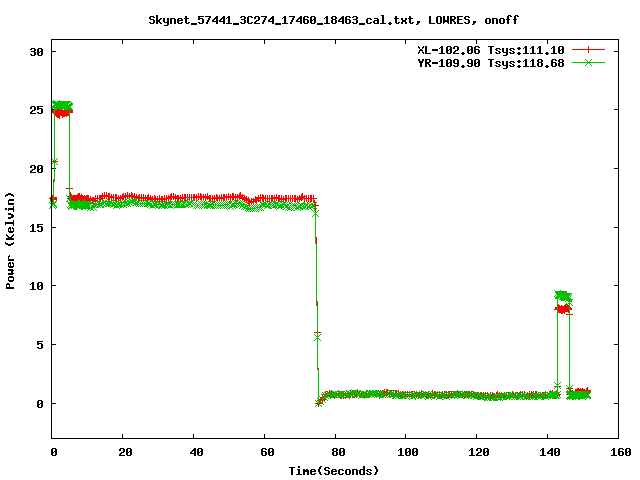640x480 pixels.
Task: Click x-axis tick label 140
Action: click(x=550, y=452)
